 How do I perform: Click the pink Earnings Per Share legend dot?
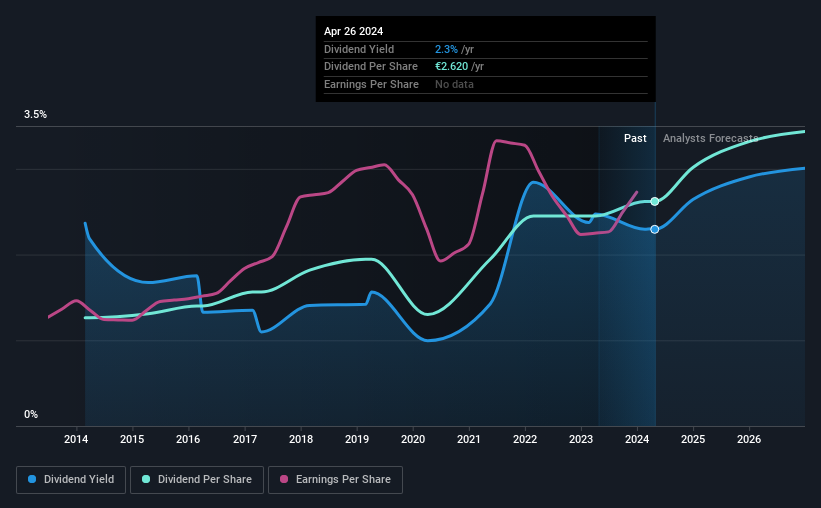tap(284, 479)
